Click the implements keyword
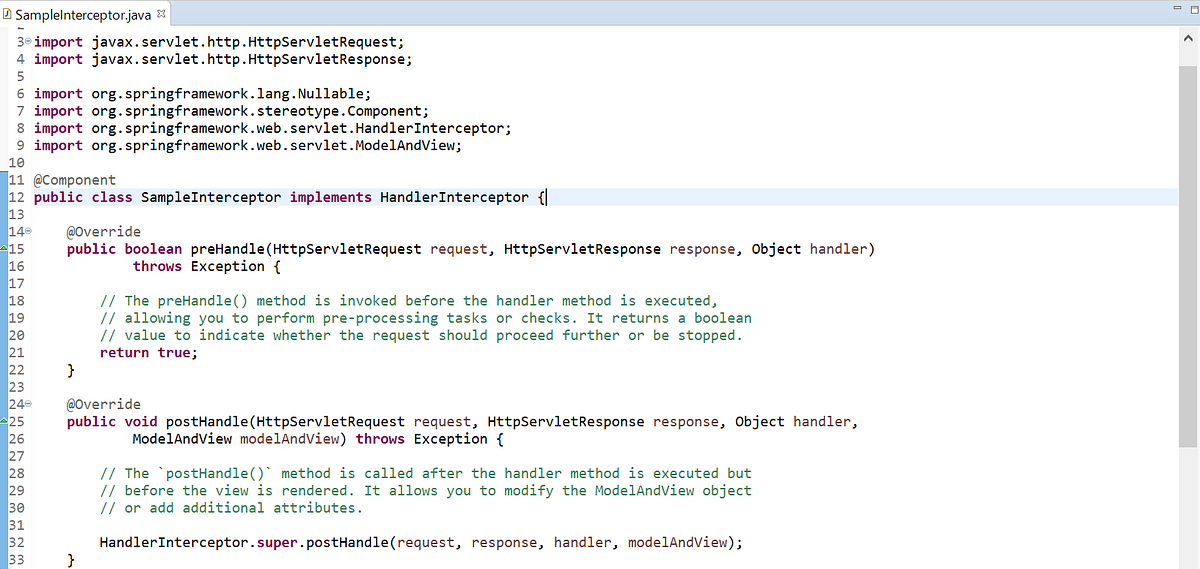Image resolution: width=1200 pixels, height=569 pixels. tap(331, 197)
